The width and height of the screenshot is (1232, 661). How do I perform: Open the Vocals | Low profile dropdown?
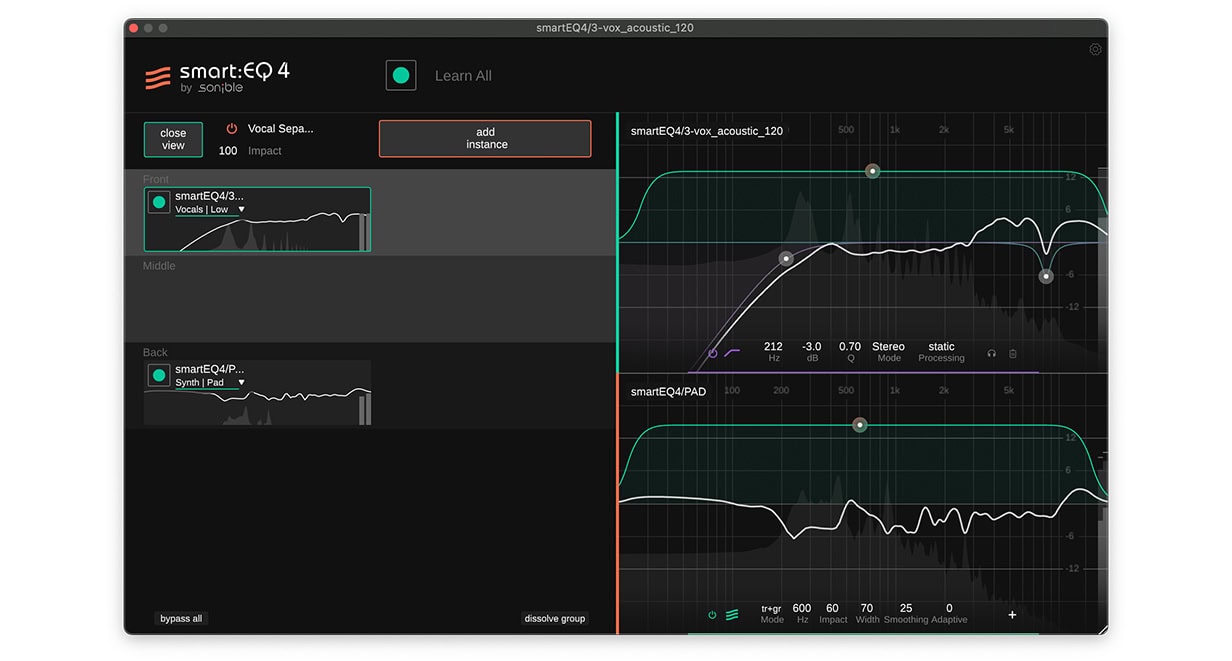tap(210, 210)
